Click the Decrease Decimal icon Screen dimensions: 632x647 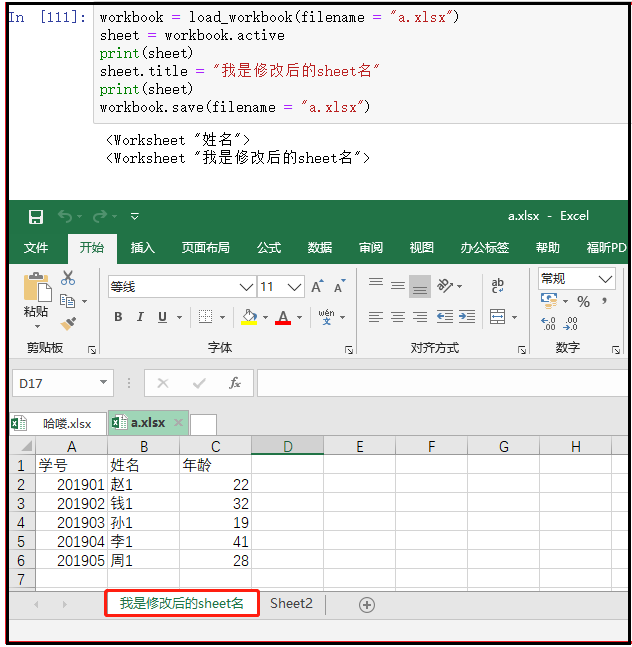(x=571, y=324)
